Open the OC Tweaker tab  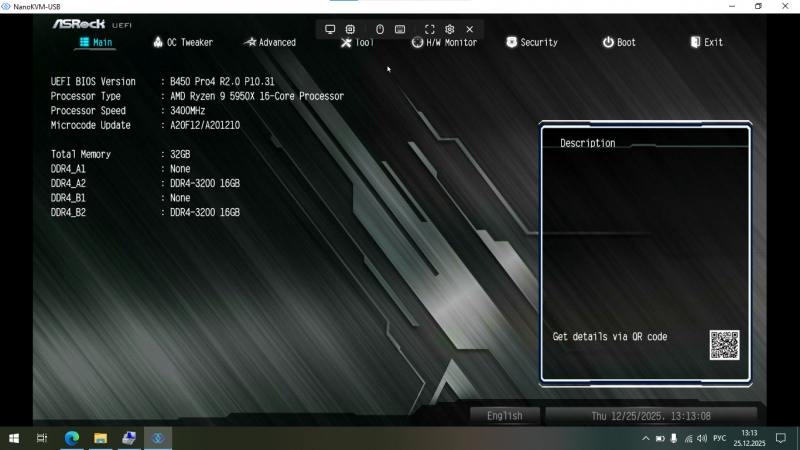tap(183, 43)
